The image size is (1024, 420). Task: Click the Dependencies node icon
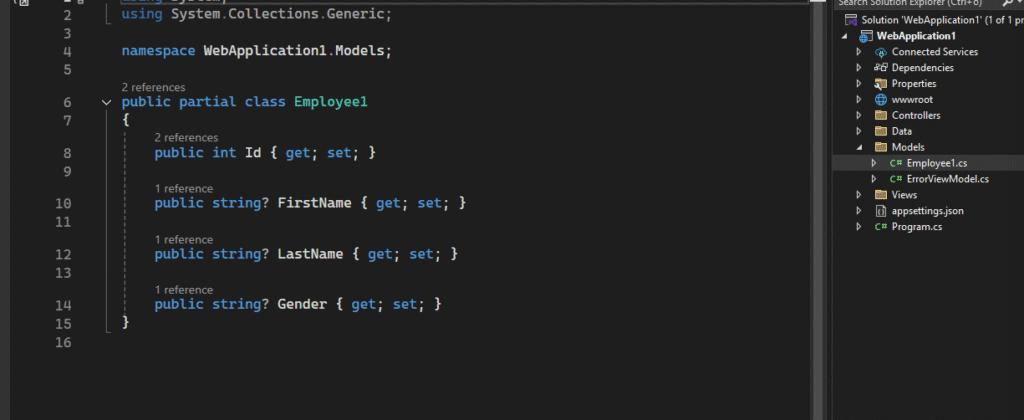pos(881,68)
